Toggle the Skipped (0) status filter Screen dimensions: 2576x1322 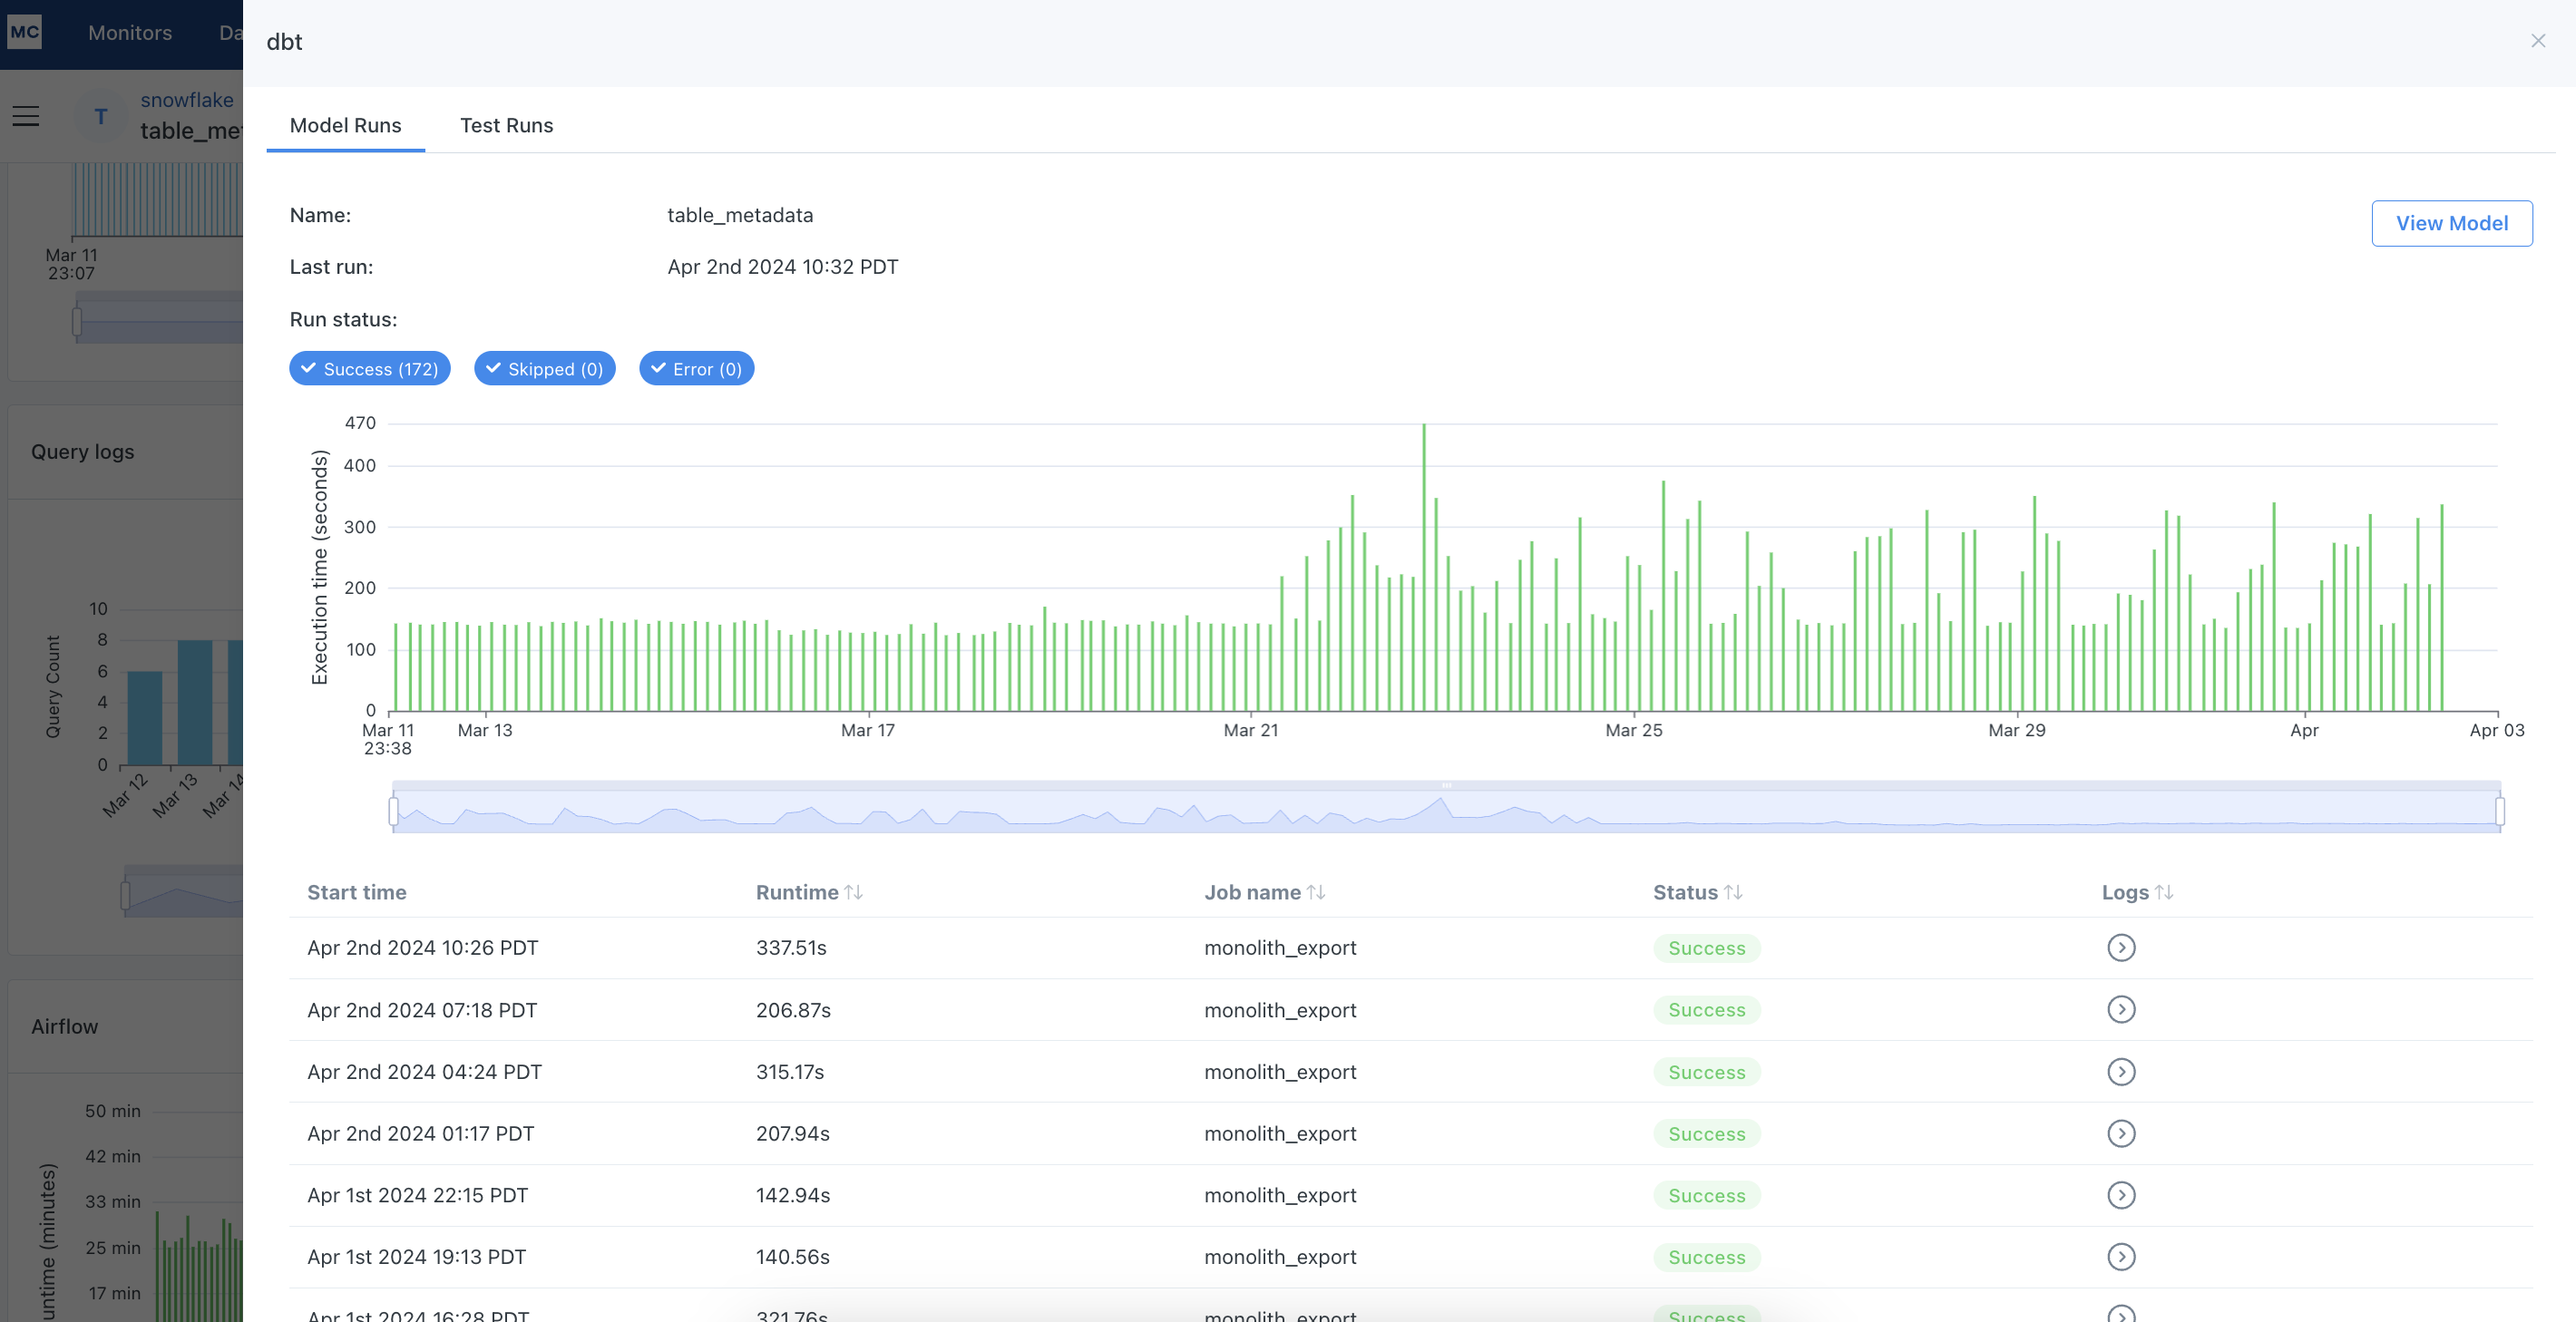544,369
